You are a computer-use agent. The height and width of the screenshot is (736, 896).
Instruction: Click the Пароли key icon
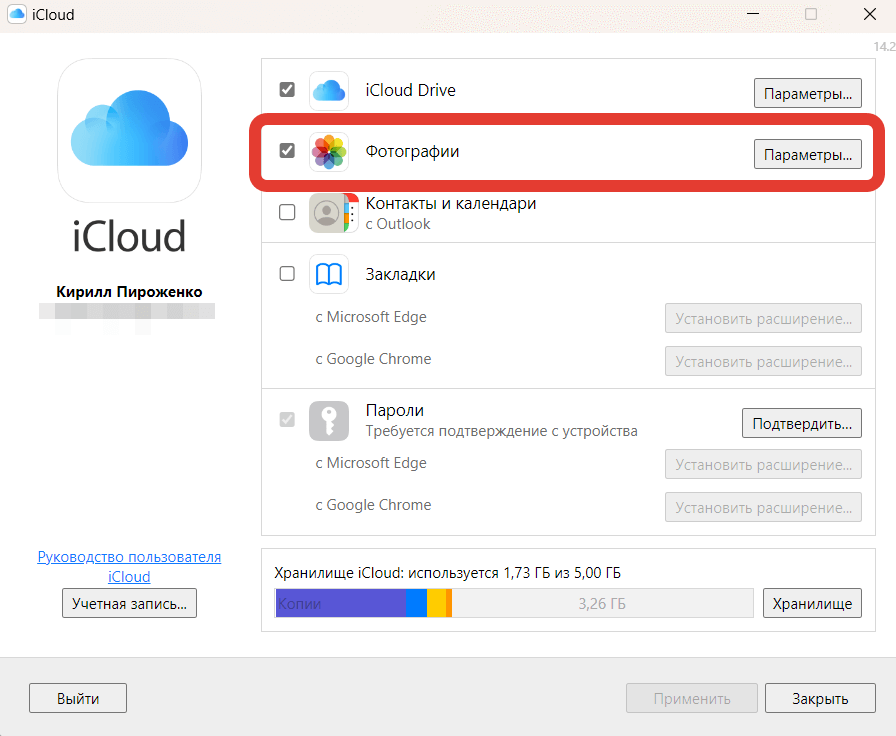(x=329, y=420)
